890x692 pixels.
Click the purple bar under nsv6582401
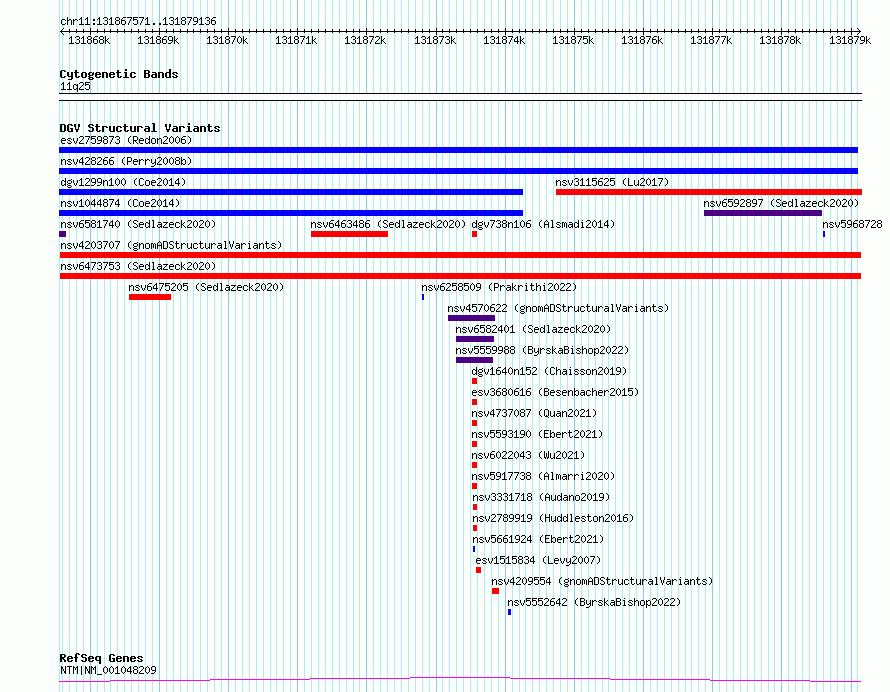tap(475, 339)
